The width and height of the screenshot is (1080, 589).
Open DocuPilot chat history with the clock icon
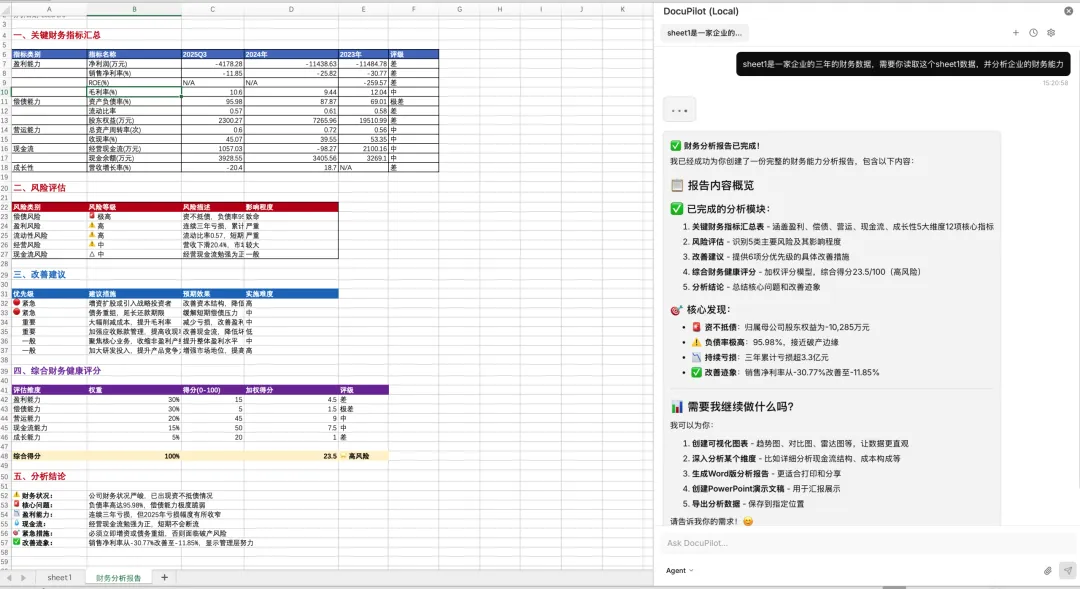1033,32
